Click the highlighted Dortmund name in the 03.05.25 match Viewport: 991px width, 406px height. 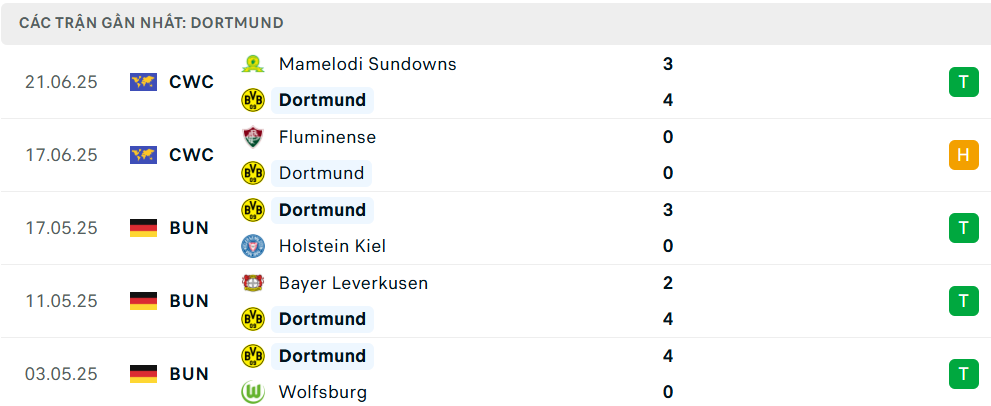point(322,356)
